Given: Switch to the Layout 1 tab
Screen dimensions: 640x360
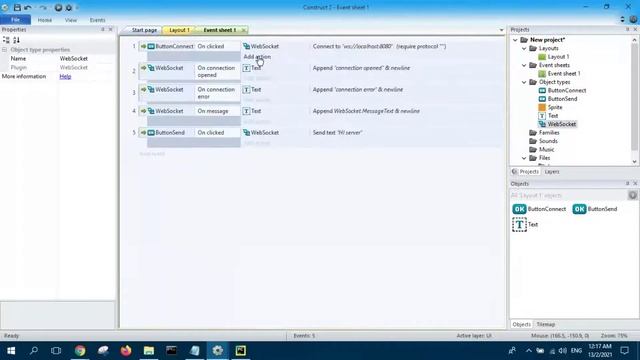Looking at the screenshot, I should 179,30.
